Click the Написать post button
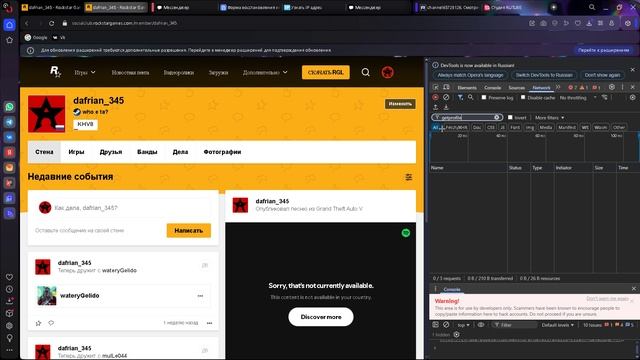 [189, 230]
